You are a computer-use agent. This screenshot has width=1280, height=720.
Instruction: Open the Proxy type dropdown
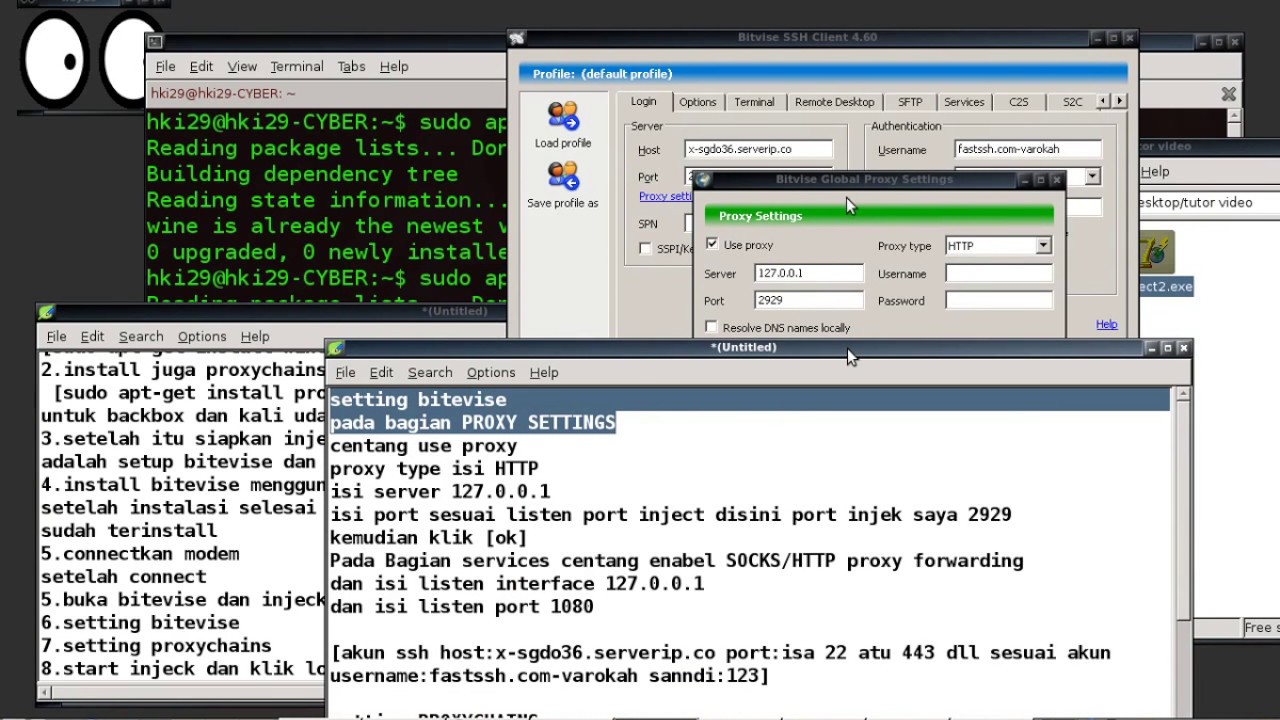click(x=1043, y=246)
